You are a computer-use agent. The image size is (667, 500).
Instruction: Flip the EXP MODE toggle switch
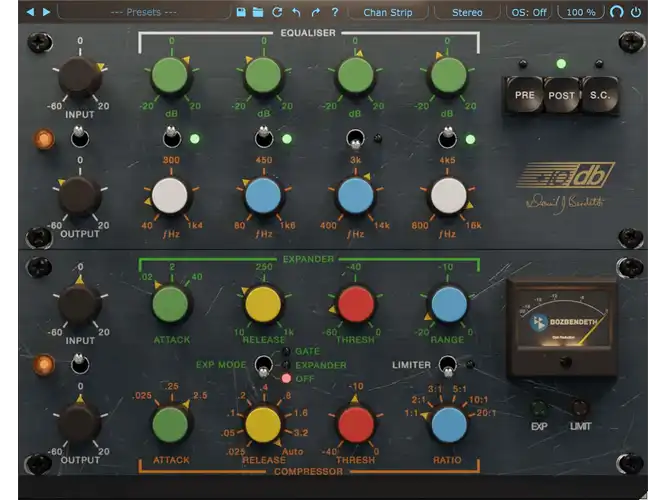tap(263, 366)
